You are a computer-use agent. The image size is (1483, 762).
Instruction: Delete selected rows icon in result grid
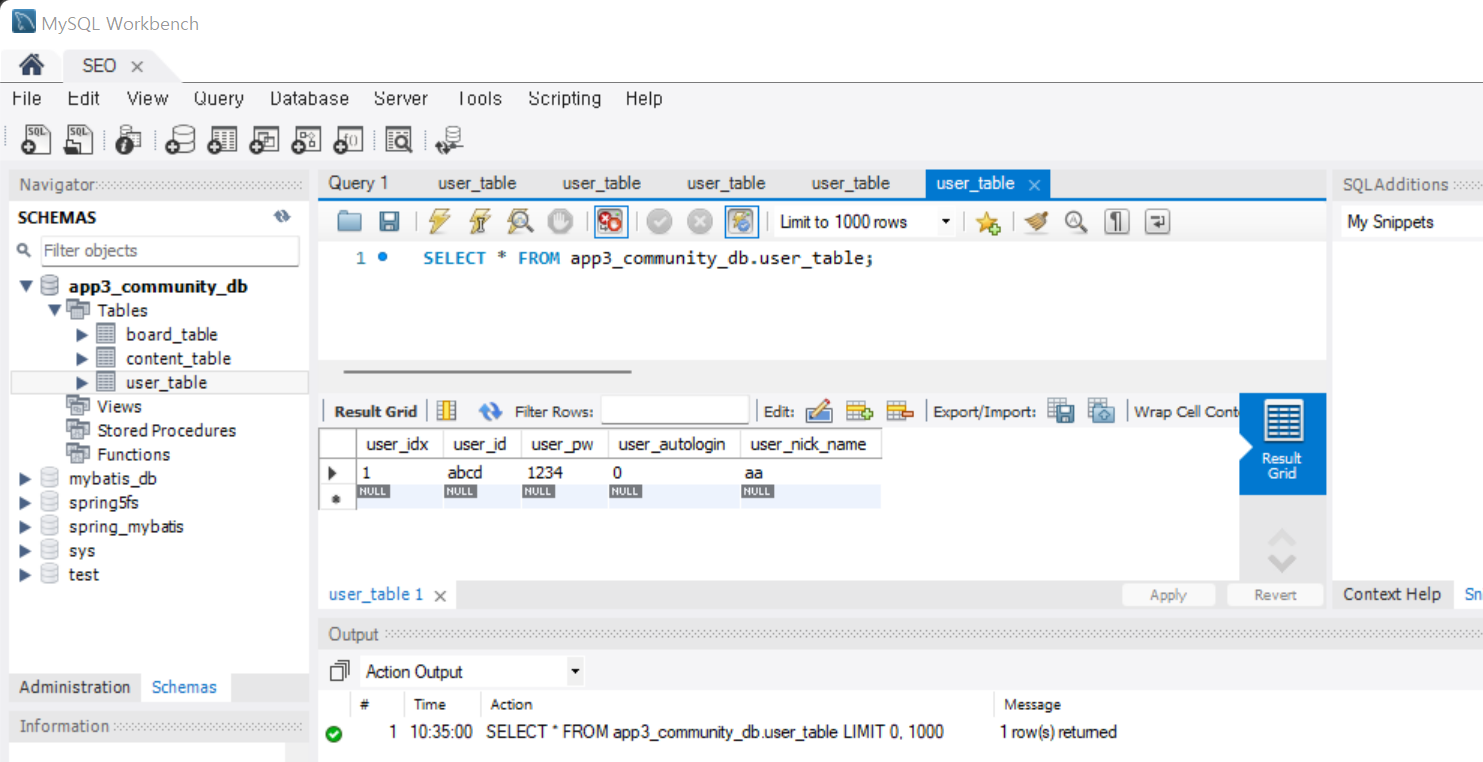click(x=900, y=411)
